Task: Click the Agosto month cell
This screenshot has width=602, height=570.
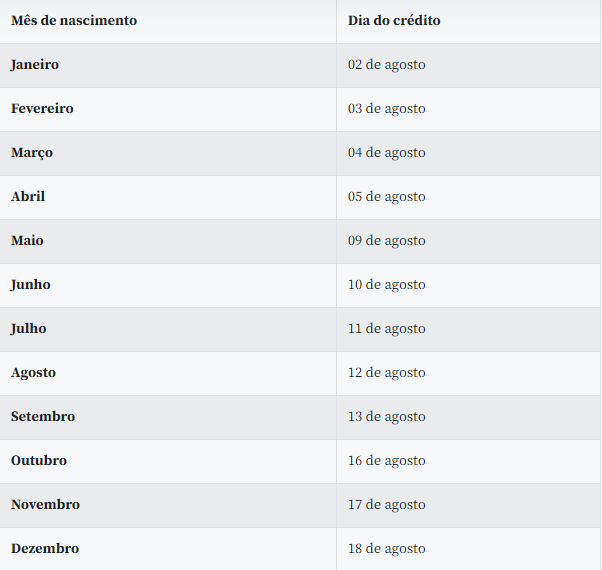Action: point(33,373)
